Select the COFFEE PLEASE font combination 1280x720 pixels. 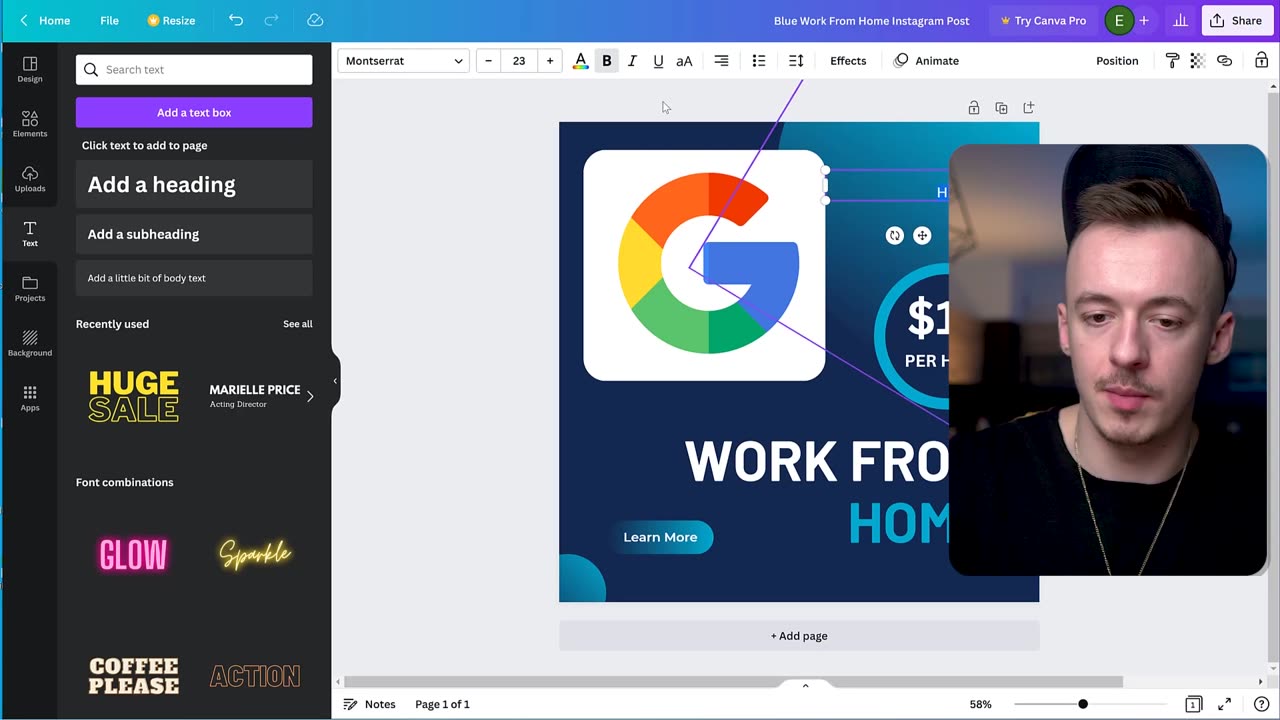133,676
